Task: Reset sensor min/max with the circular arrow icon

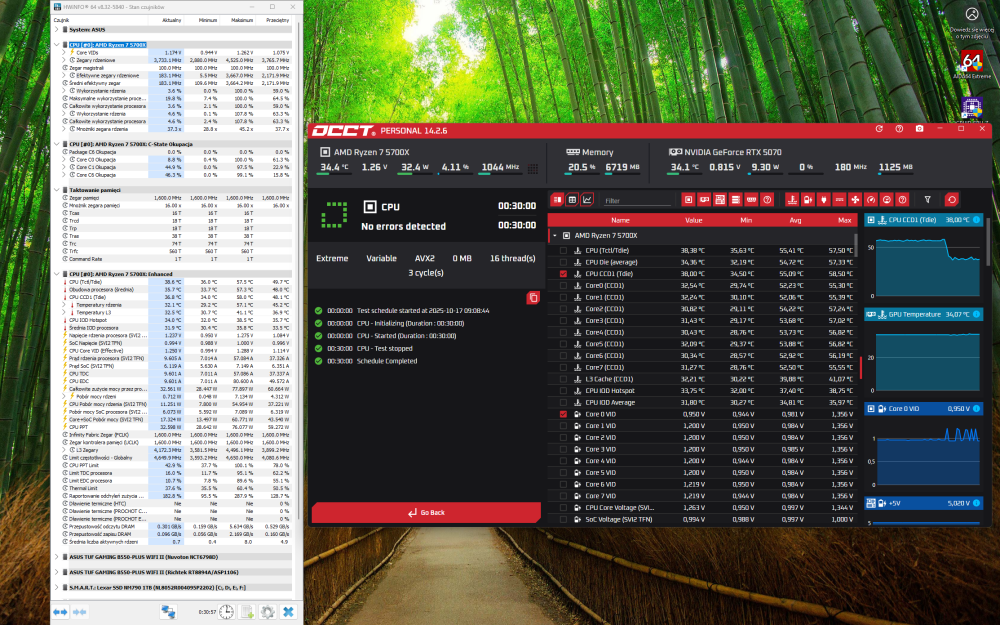Action: 951,200
